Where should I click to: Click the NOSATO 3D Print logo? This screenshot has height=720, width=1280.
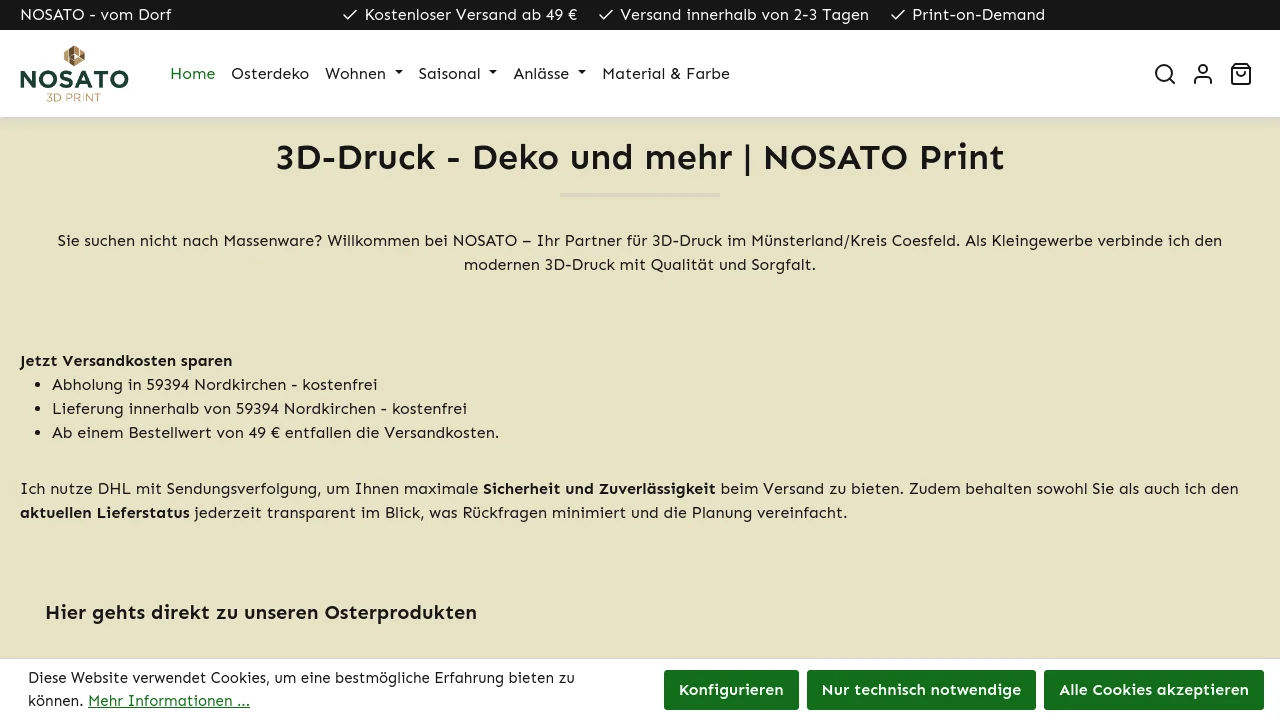point(74,74)
